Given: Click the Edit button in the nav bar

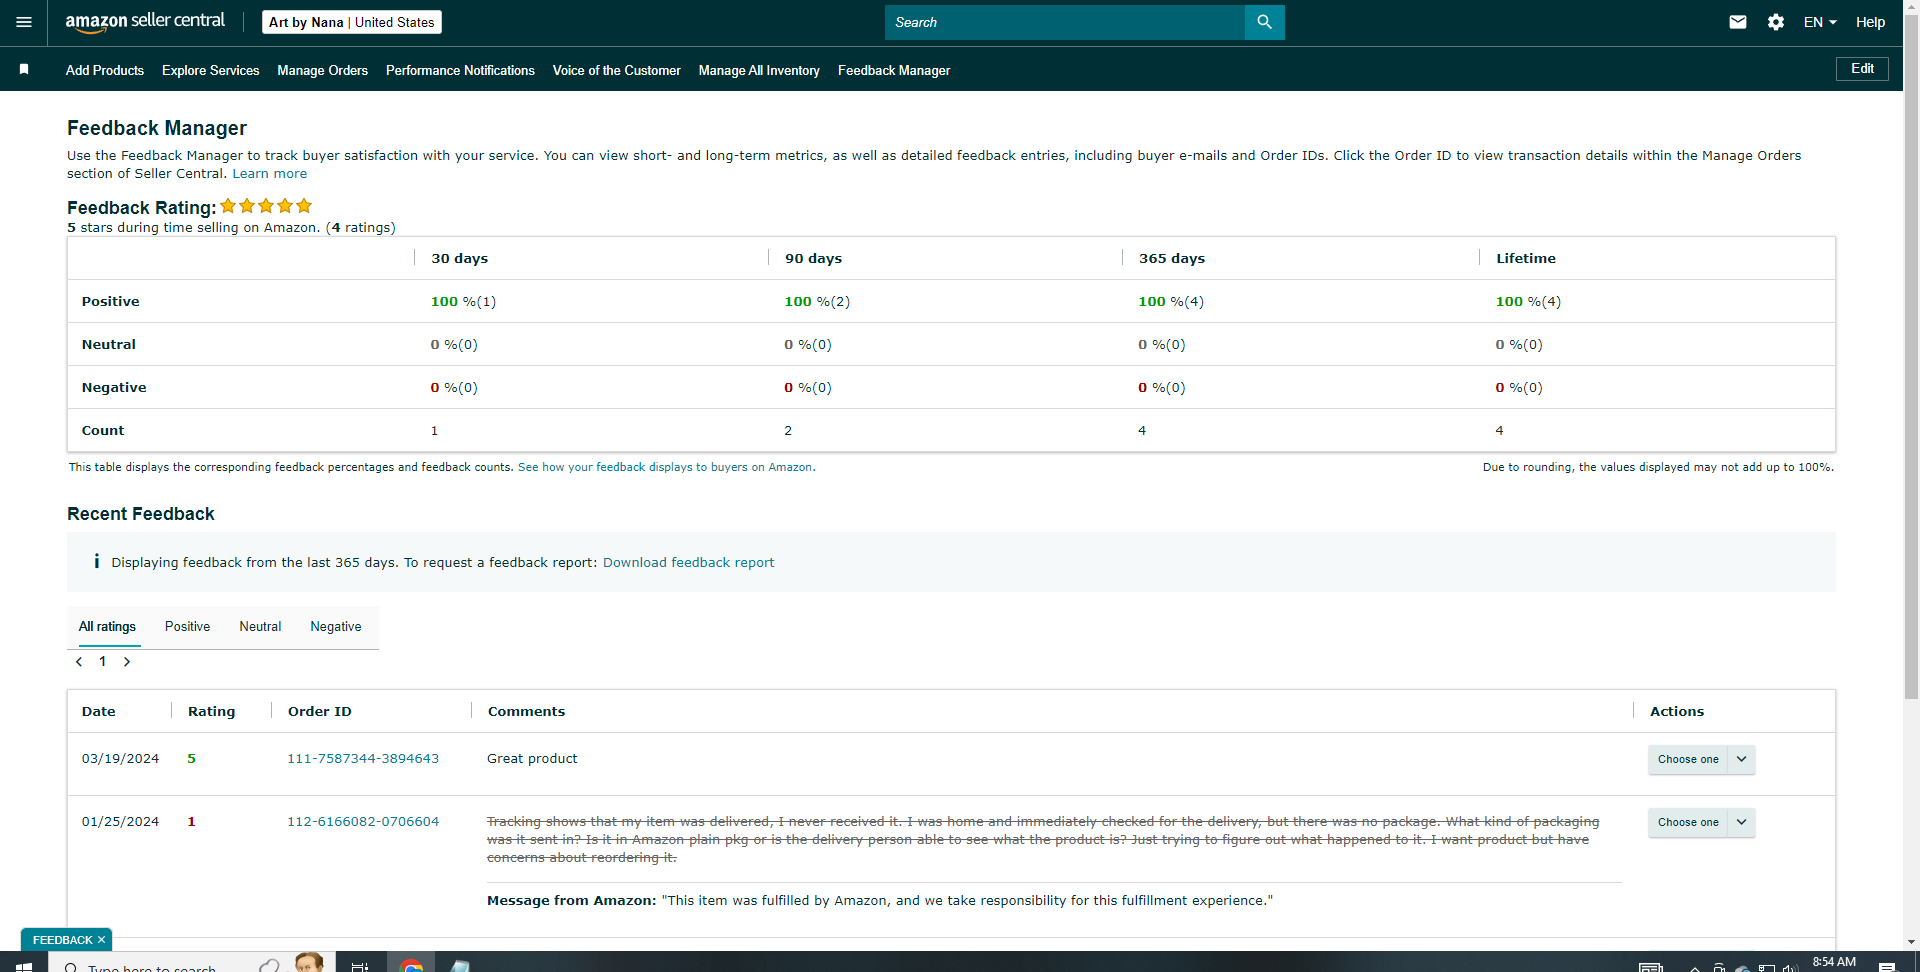Looking at the screenshot, I should click(x=1862, y=69).
